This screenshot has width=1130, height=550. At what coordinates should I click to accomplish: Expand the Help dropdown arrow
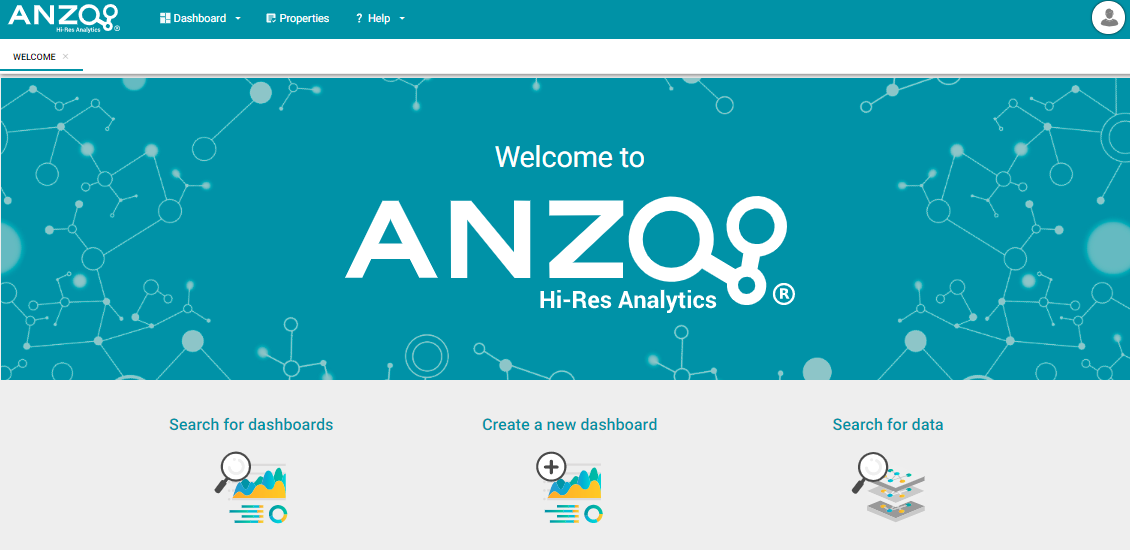coord(402,19)
